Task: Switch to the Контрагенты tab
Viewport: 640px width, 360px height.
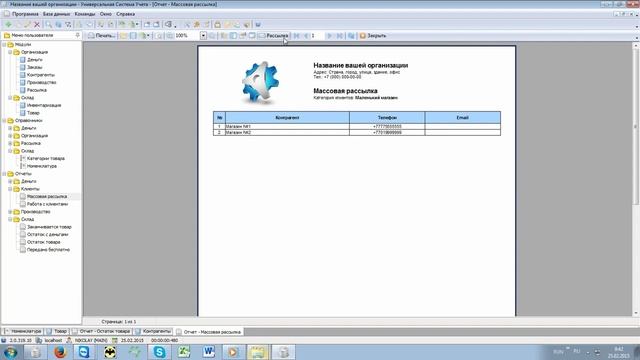Action: (153, 331)
